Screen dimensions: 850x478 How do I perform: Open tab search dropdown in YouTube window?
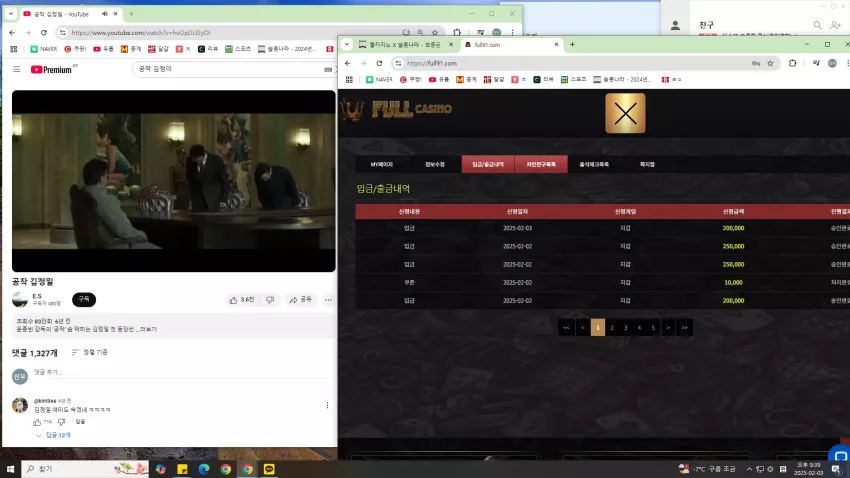click(11, 14)
